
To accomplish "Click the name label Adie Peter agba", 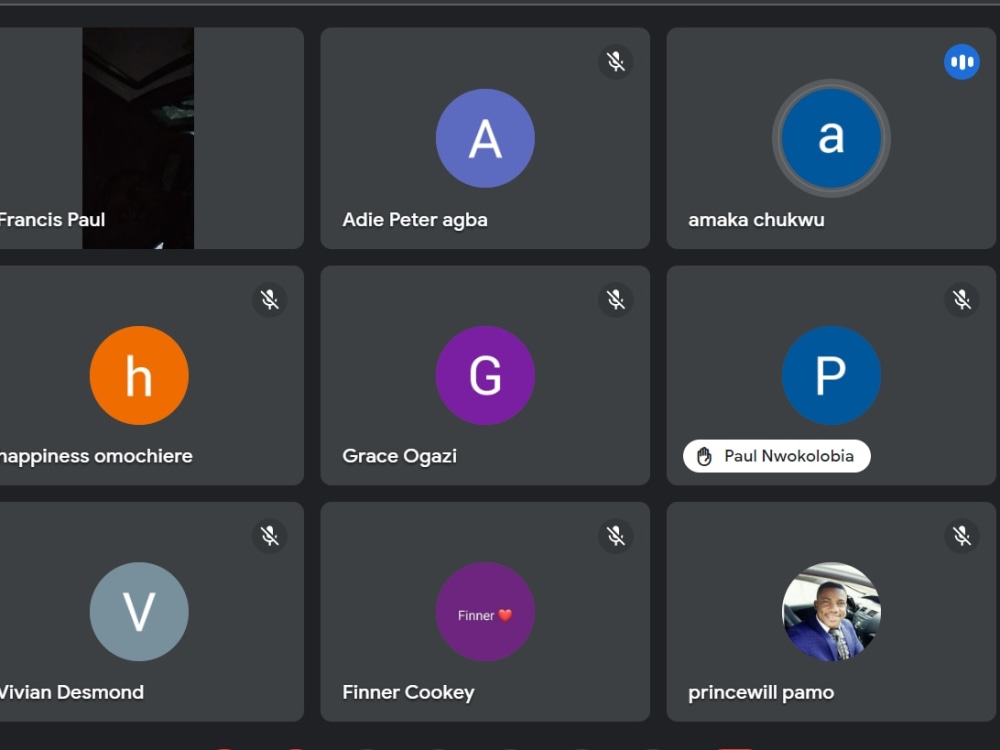I will tap(415, 220).
